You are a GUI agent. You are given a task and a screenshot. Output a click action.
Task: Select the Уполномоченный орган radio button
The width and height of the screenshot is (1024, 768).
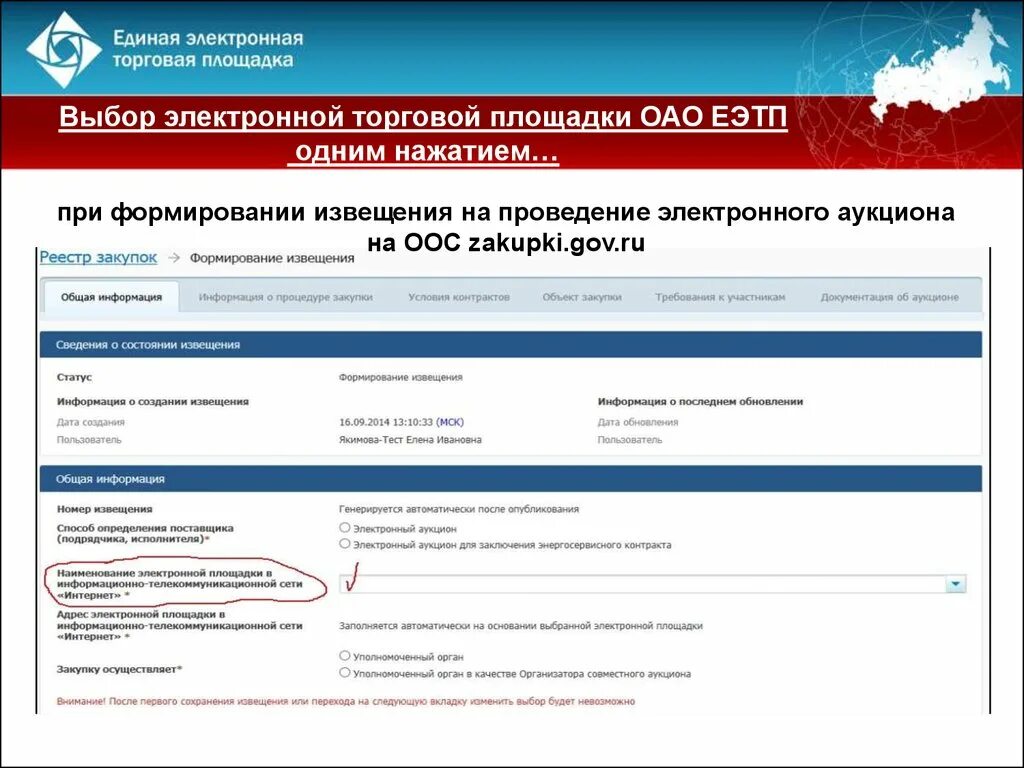pos(345,655)
